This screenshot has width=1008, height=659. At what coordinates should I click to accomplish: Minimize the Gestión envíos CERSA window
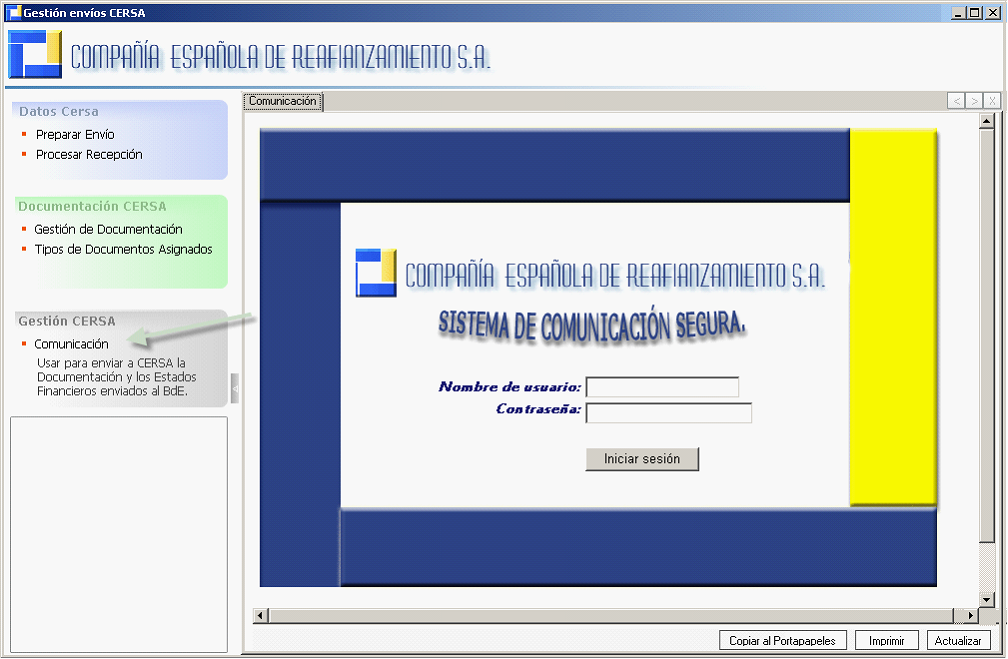click(x=958, y=13)
